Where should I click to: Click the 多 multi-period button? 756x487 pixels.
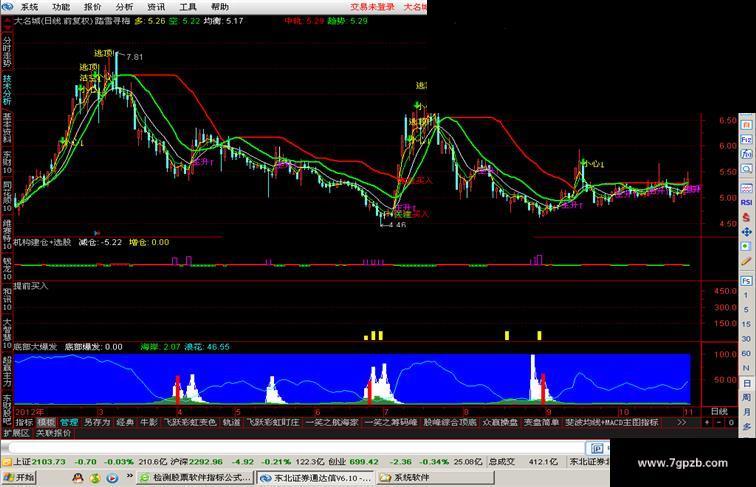pyautogui.click(x=746, y=426)
